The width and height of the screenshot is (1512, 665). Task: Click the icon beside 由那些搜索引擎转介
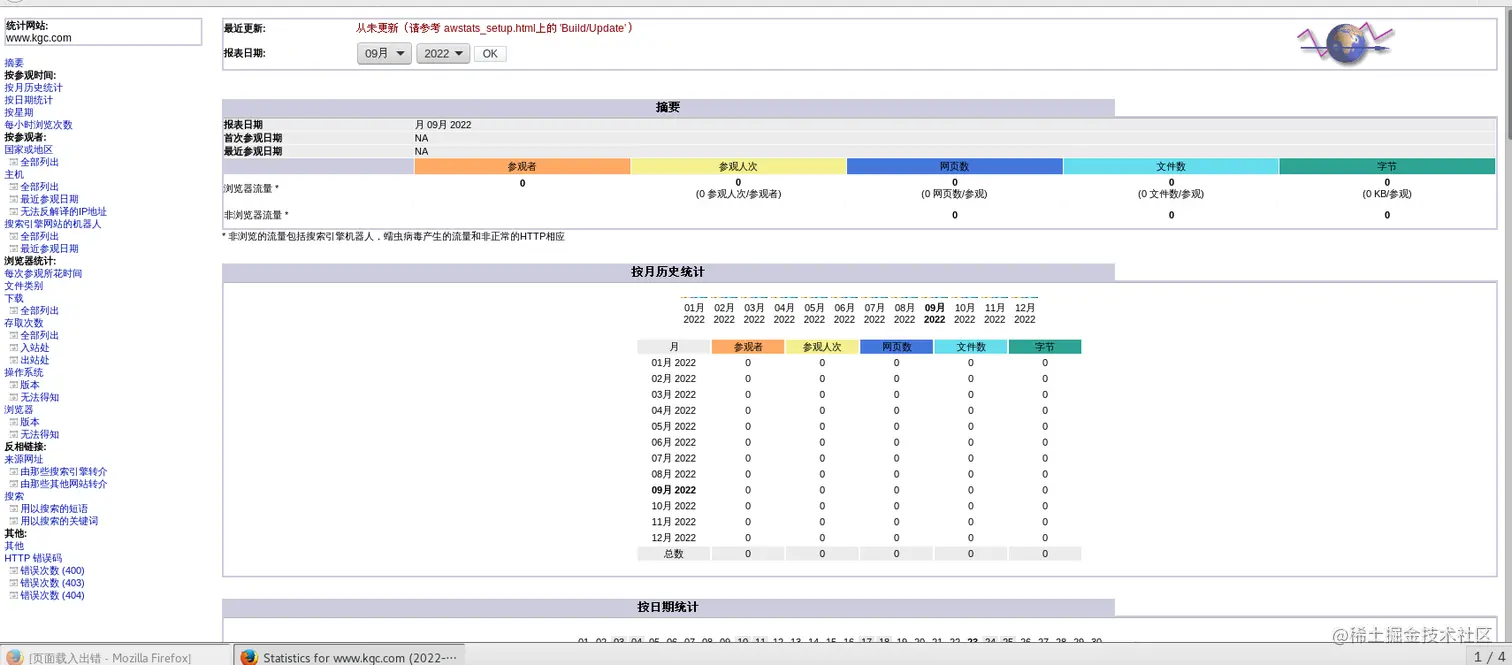(x=14, y=472)
